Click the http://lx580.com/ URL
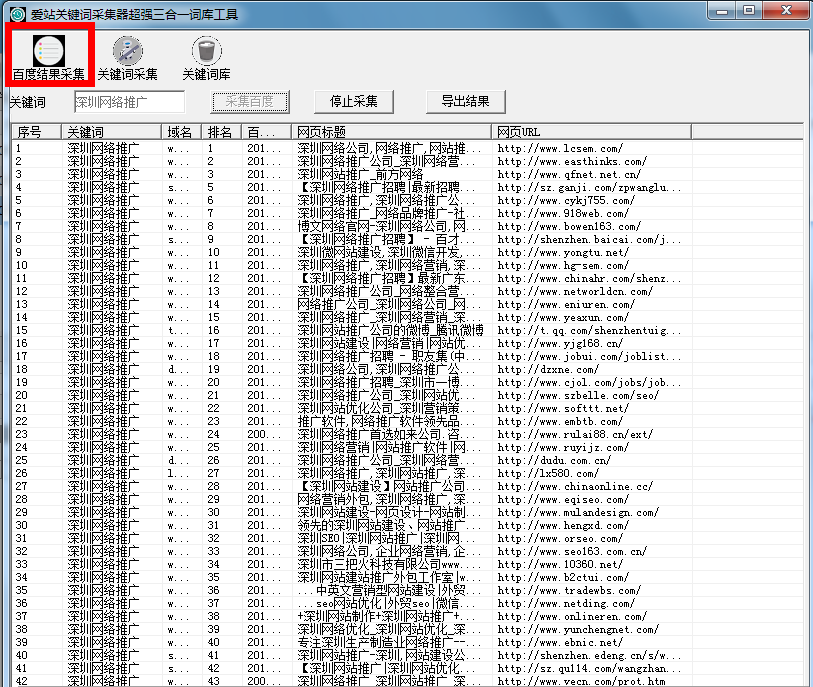The width and height of the screenshot is (813, 687). coord(548,473)
